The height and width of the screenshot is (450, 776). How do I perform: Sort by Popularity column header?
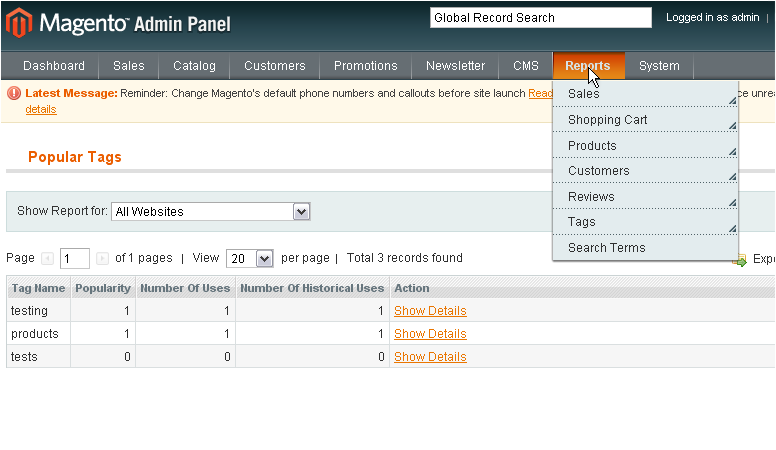click(103, 288)
